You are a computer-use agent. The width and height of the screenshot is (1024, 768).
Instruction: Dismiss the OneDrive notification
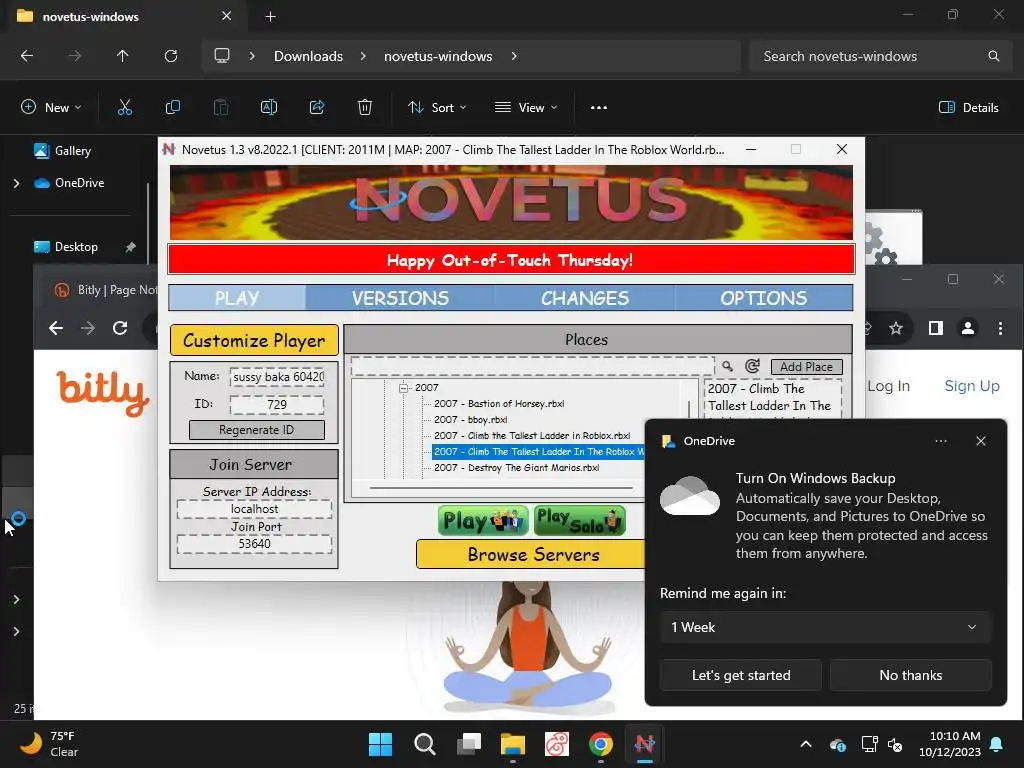(981, 441)
